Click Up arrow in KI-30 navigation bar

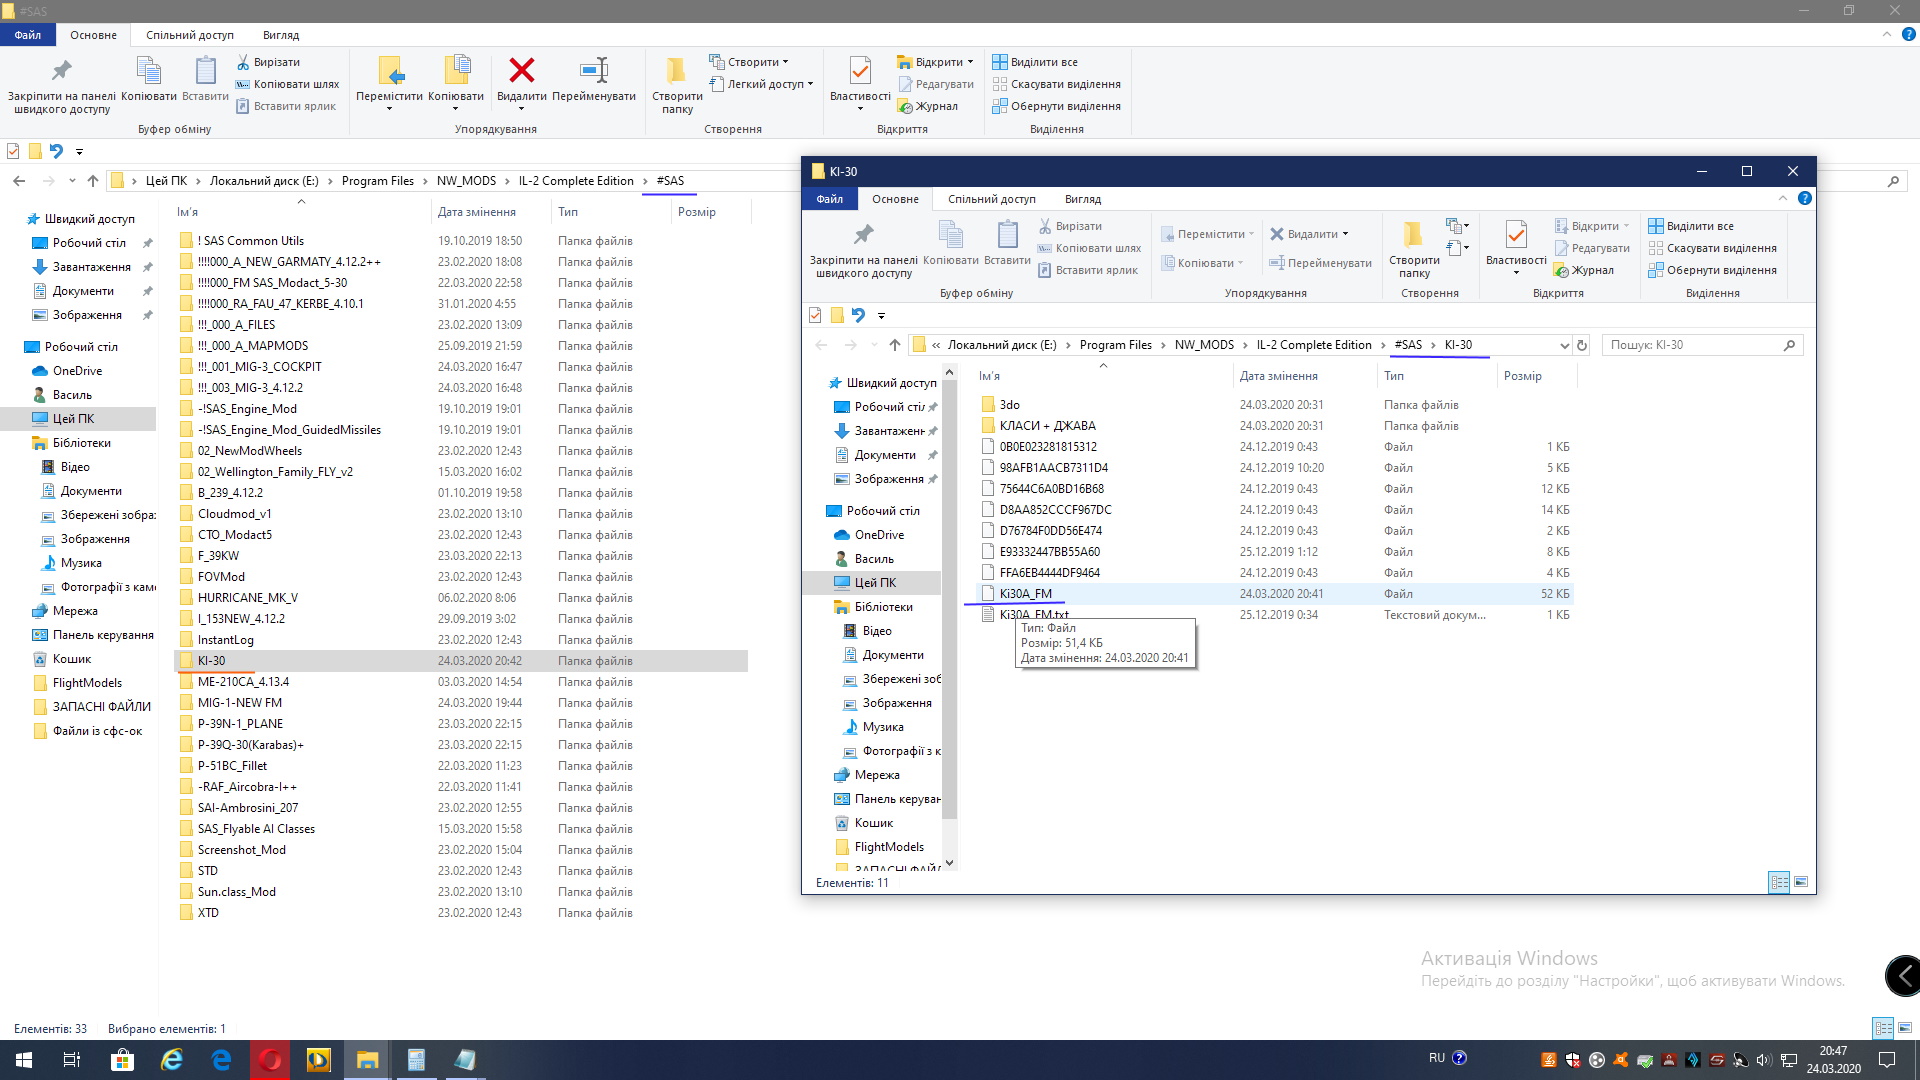[894, 345]
